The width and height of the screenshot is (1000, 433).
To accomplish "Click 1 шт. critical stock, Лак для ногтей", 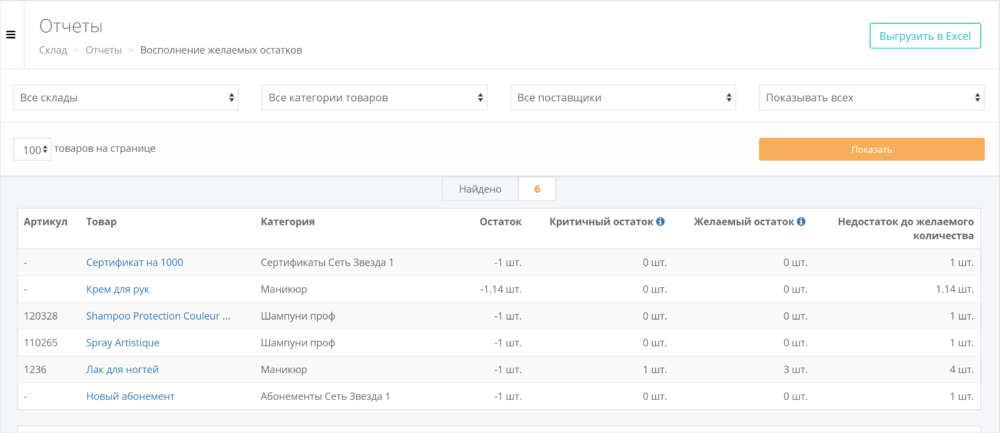I will click(x=656, y=369).
